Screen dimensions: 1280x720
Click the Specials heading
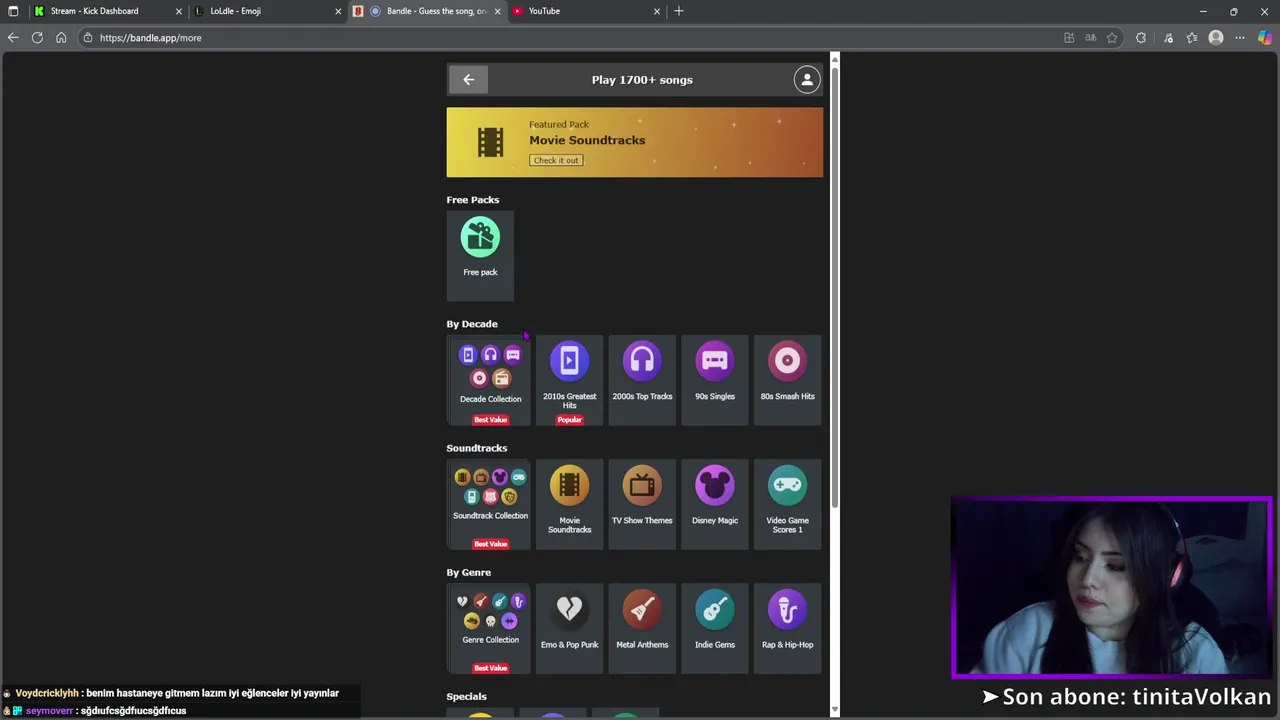click(467, 696)
